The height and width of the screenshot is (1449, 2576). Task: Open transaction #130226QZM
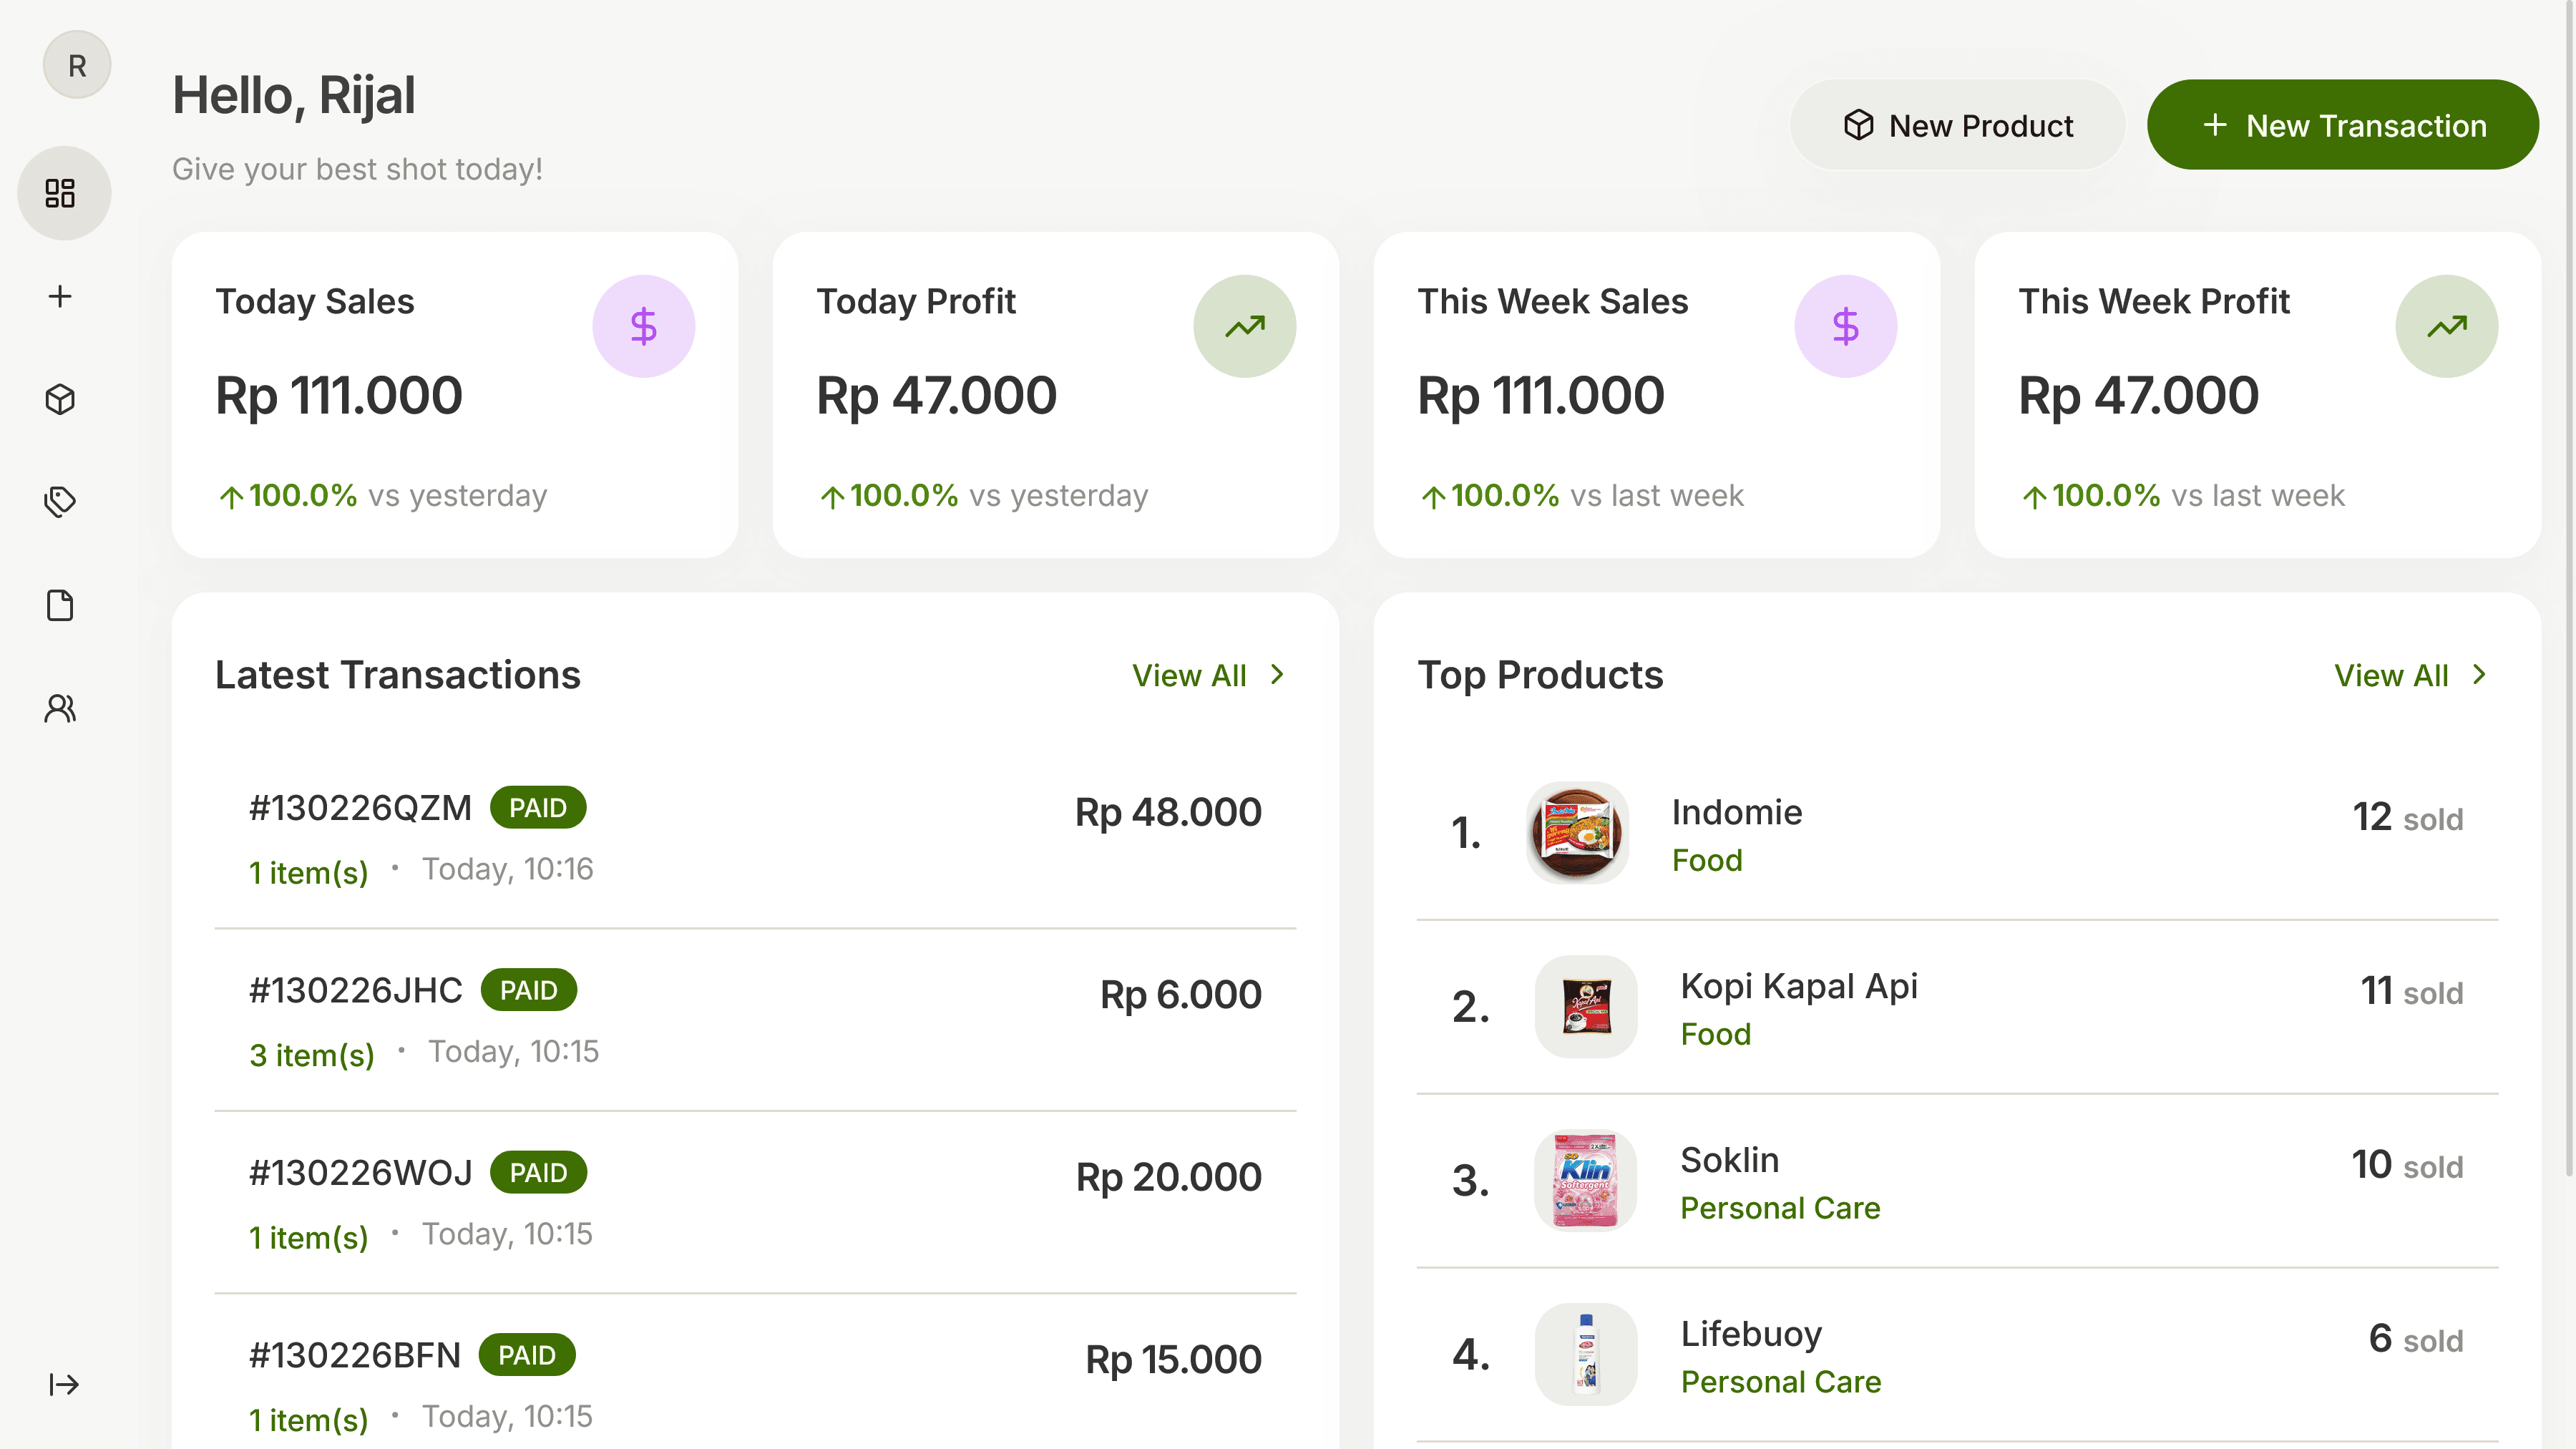(360, 808)
